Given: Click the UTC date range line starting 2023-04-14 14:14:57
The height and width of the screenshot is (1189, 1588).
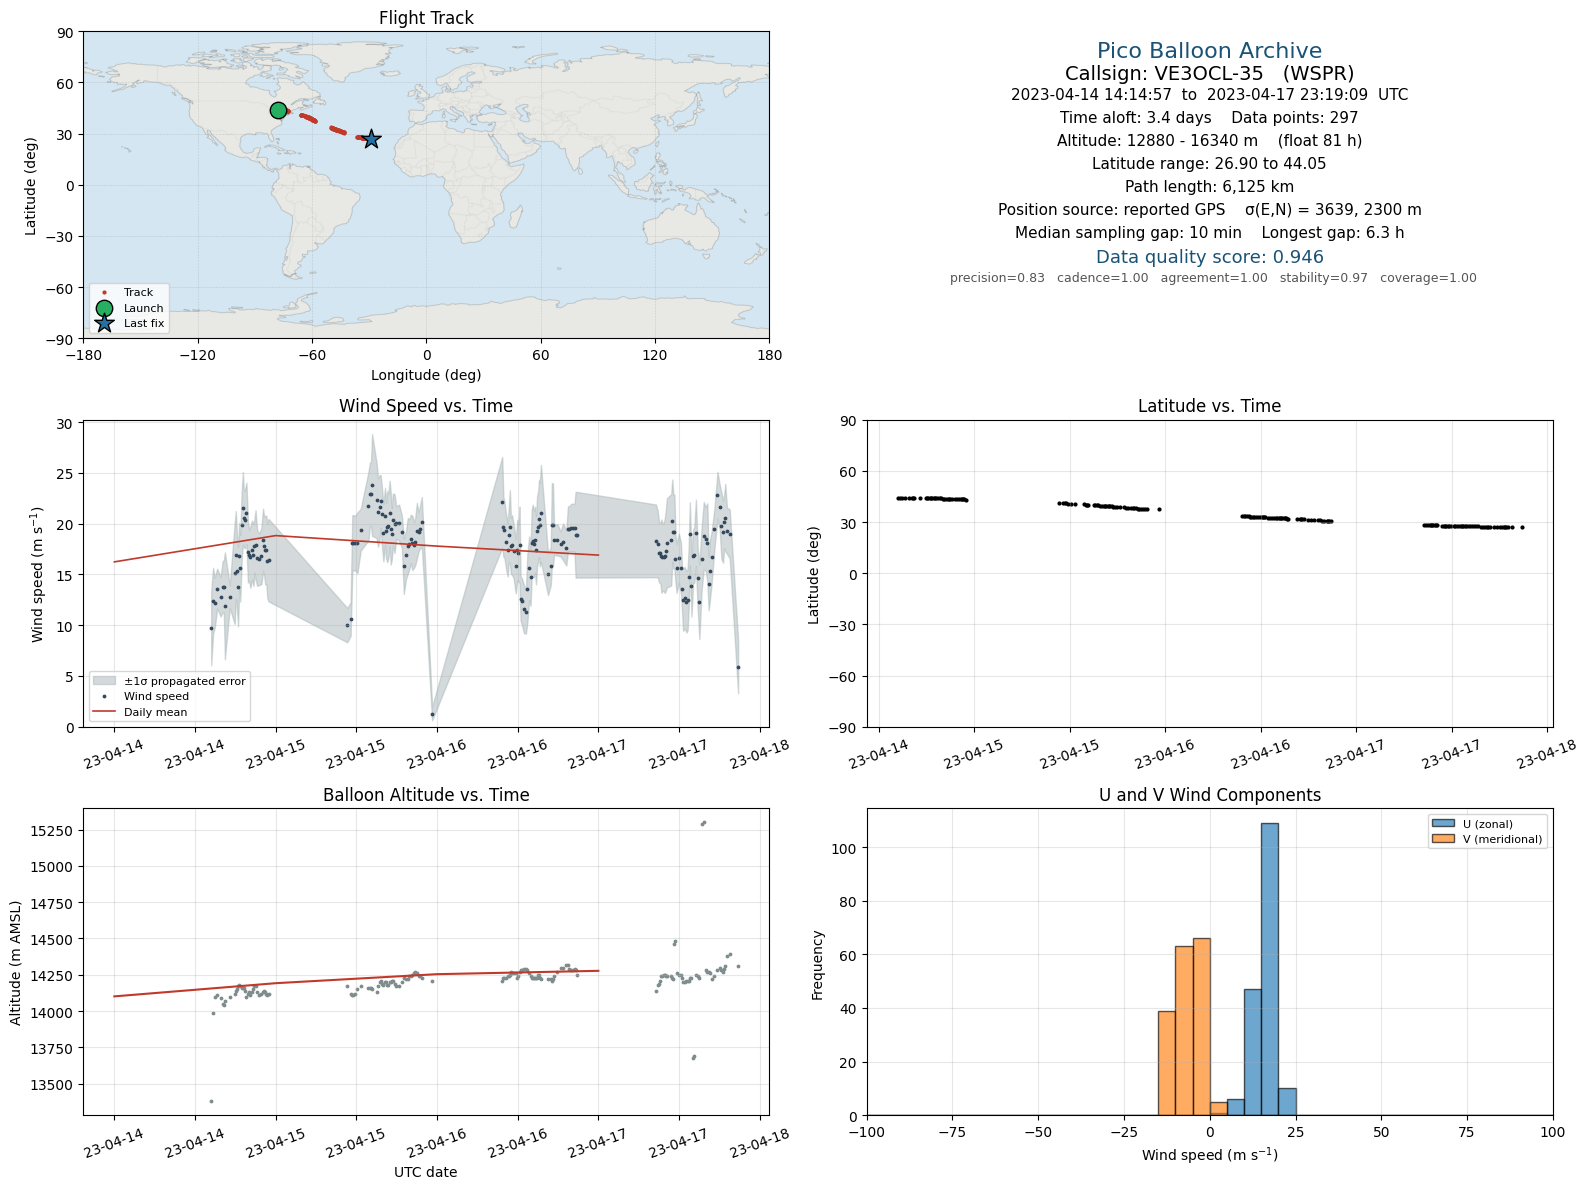Looking at the screenshot, I should pyautogui.click(x=1209, y=95).
